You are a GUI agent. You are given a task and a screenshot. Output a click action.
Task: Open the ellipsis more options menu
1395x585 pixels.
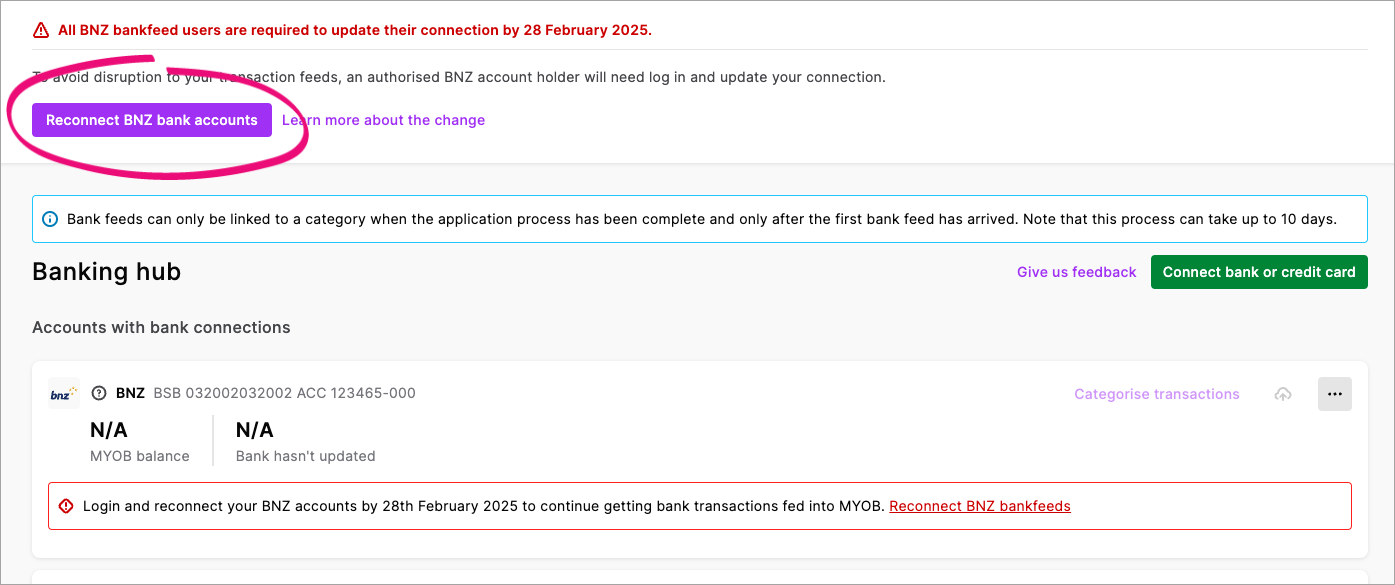[x=1334, y=394]
